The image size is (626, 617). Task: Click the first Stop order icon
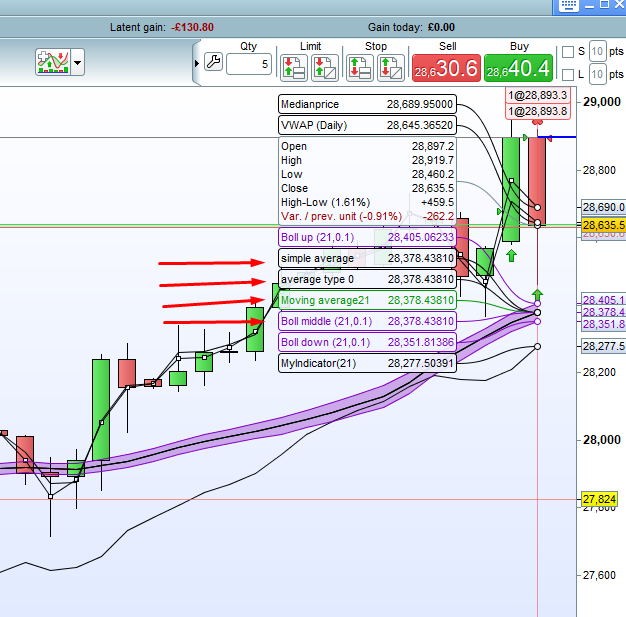click(360, 68)
